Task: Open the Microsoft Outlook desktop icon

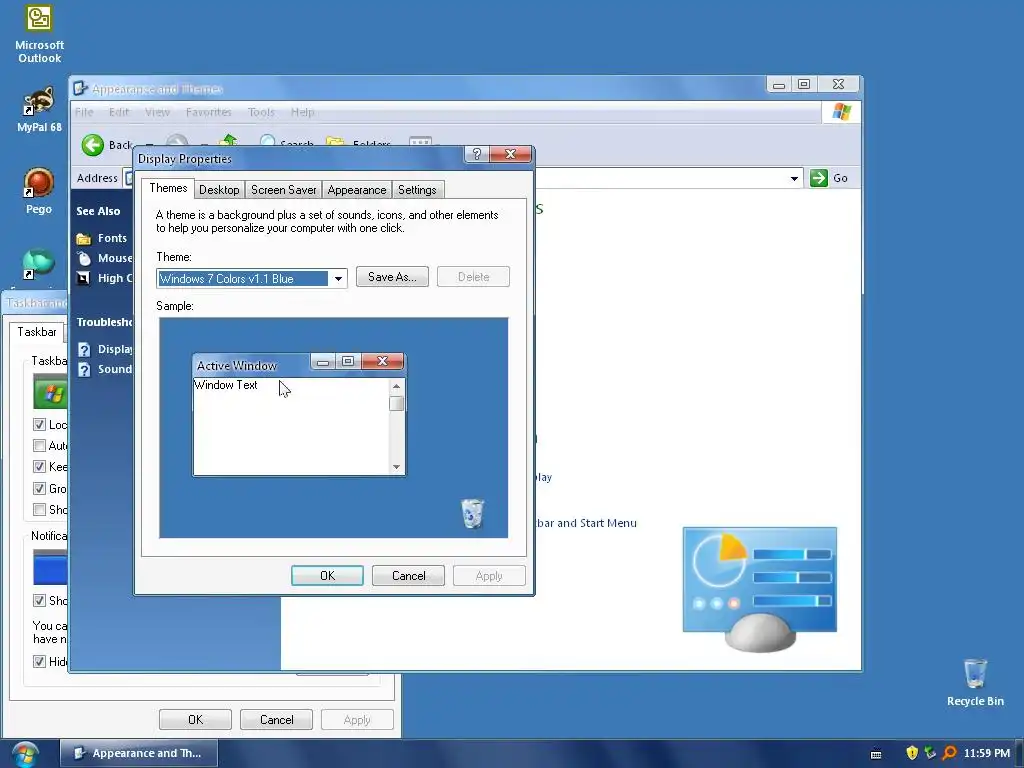Action: click(39, 34)
